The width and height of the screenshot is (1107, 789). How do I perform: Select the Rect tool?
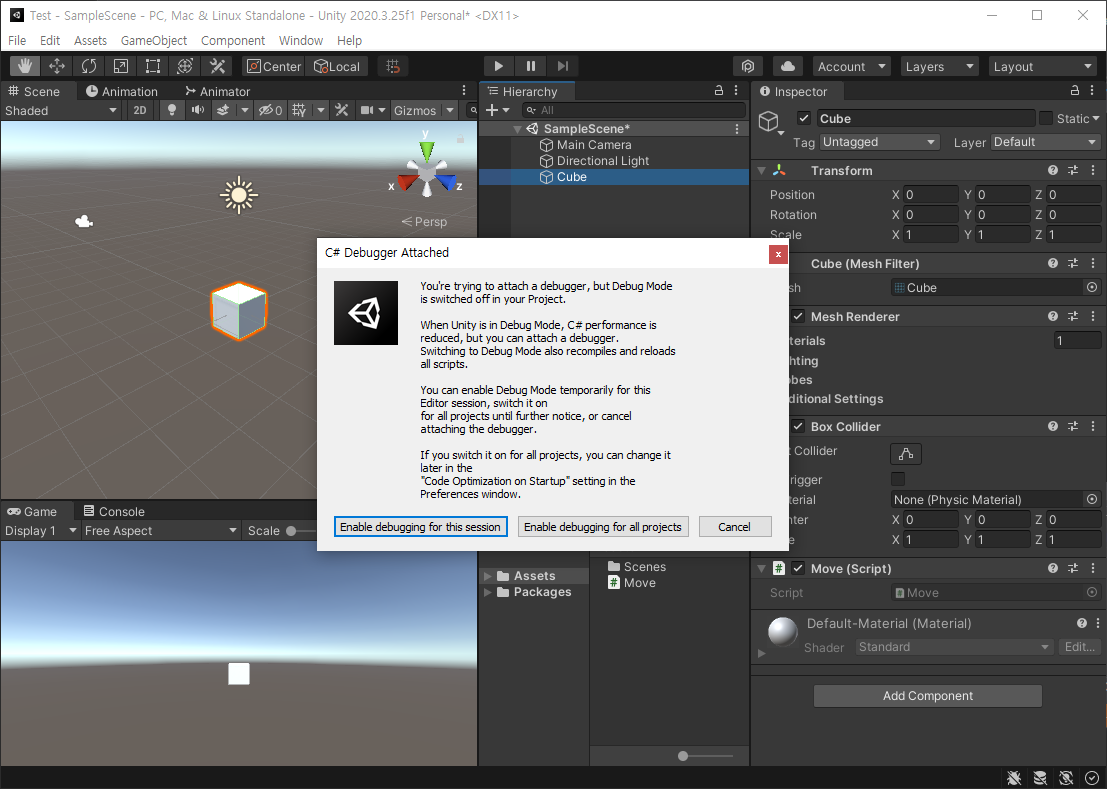152,66
